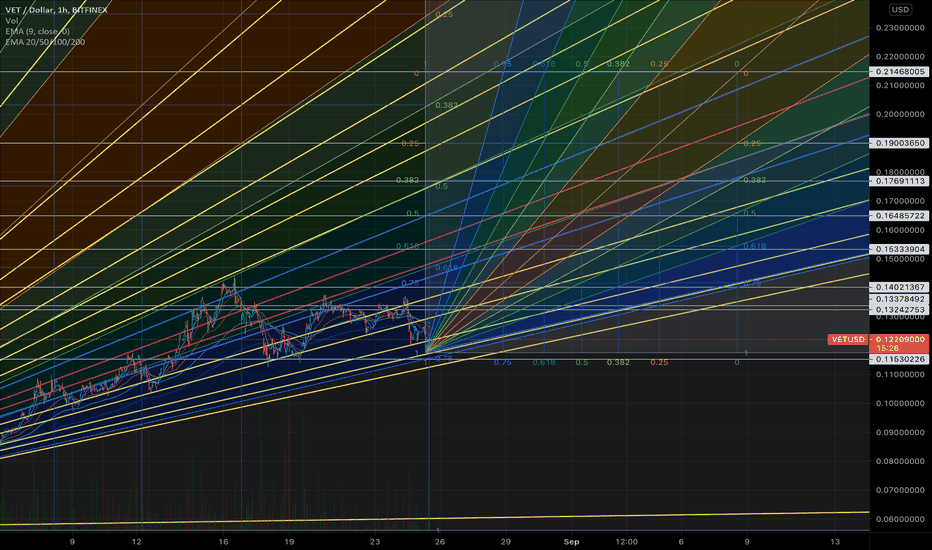Click the 0.17691113 price level label
This screenshot has height=550, width=932.
900,181
